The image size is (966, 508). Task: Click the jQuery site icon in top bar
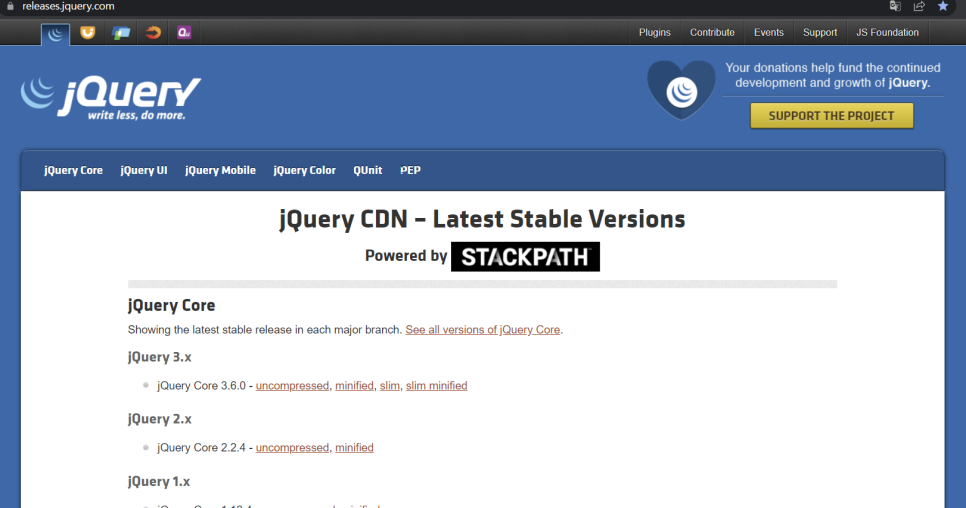click(x=55, y=33)
